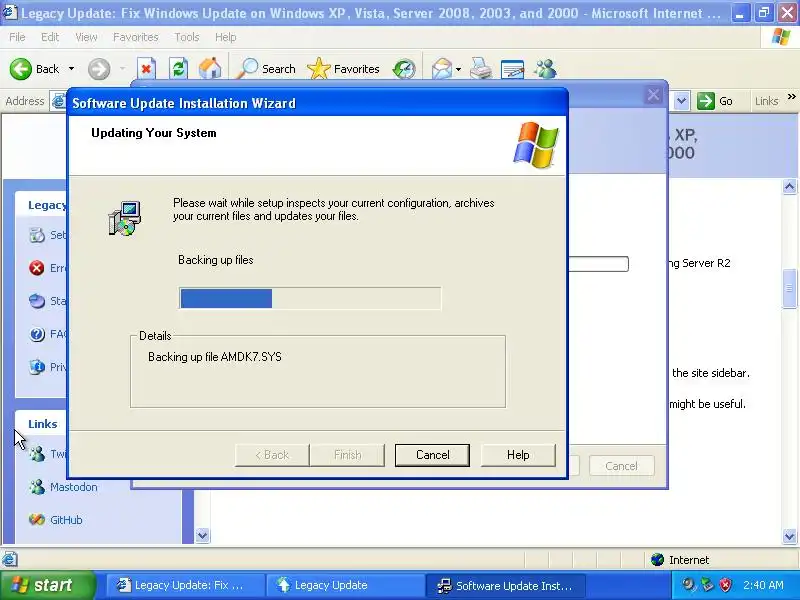This screenshot has height=600, width=800.
Task: Click the disabled Back wizard button
Action: (272, 455)
